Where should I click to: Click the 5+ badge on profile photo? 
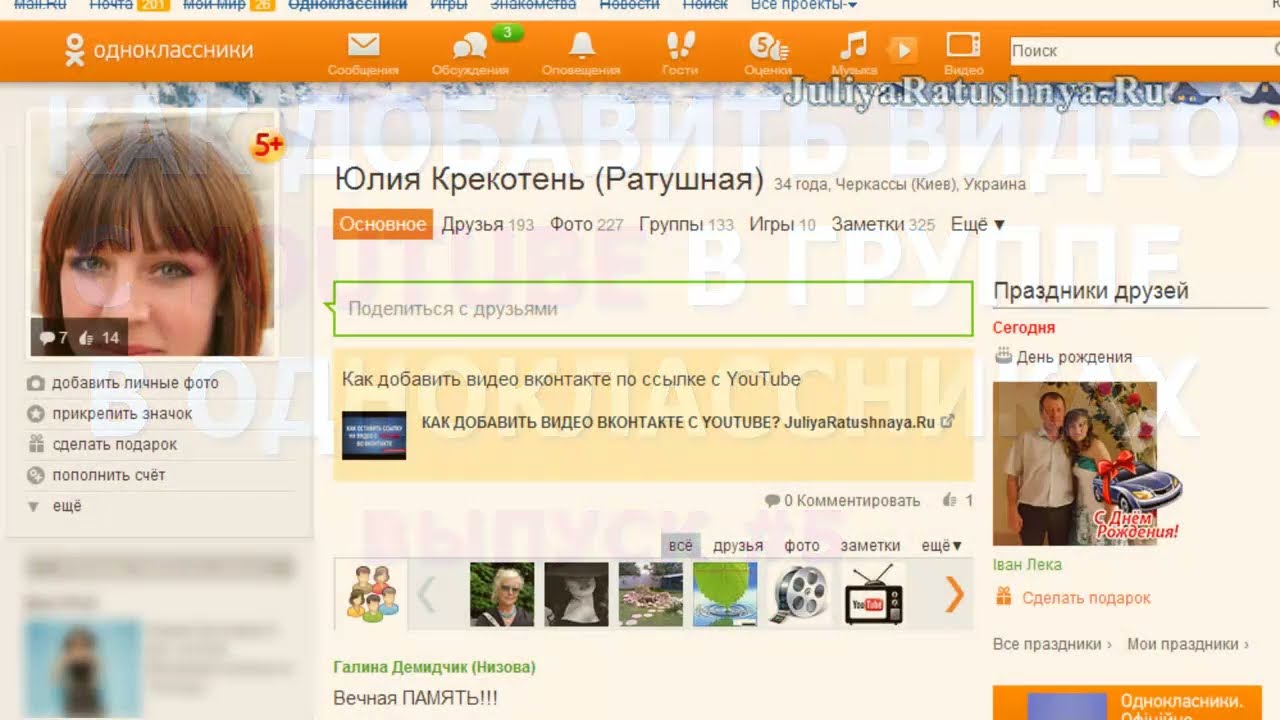click(x=268, y=146)
